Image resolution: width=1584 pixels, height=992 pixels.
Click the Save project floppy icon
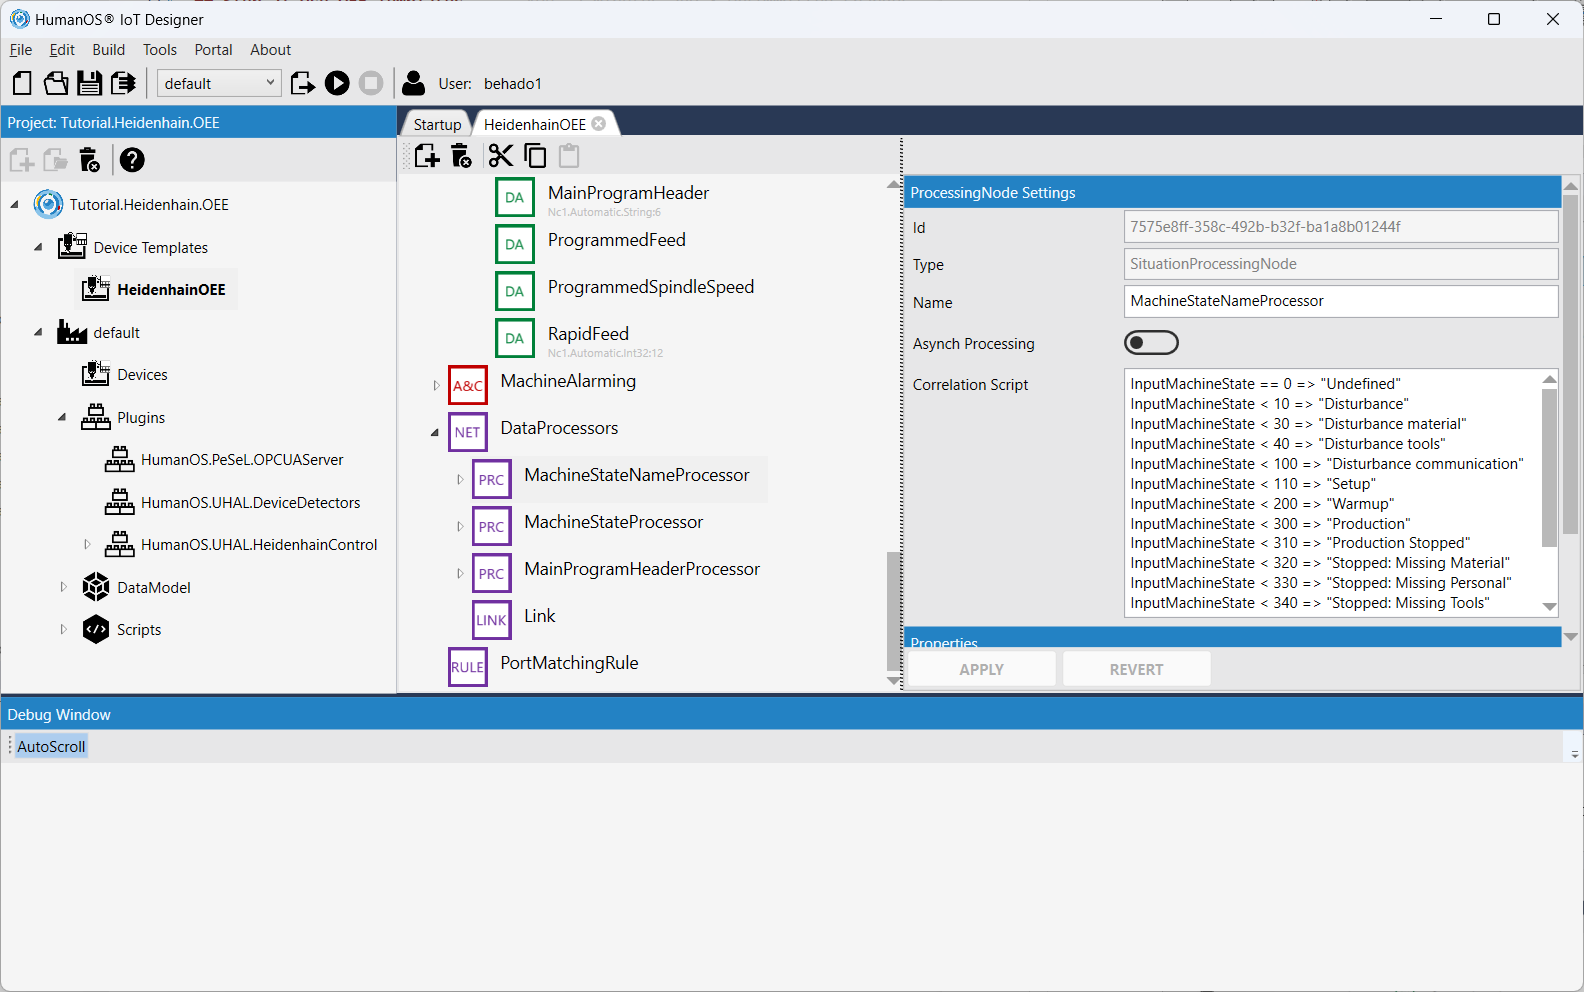pyautogui.click(x=90, y=83)
